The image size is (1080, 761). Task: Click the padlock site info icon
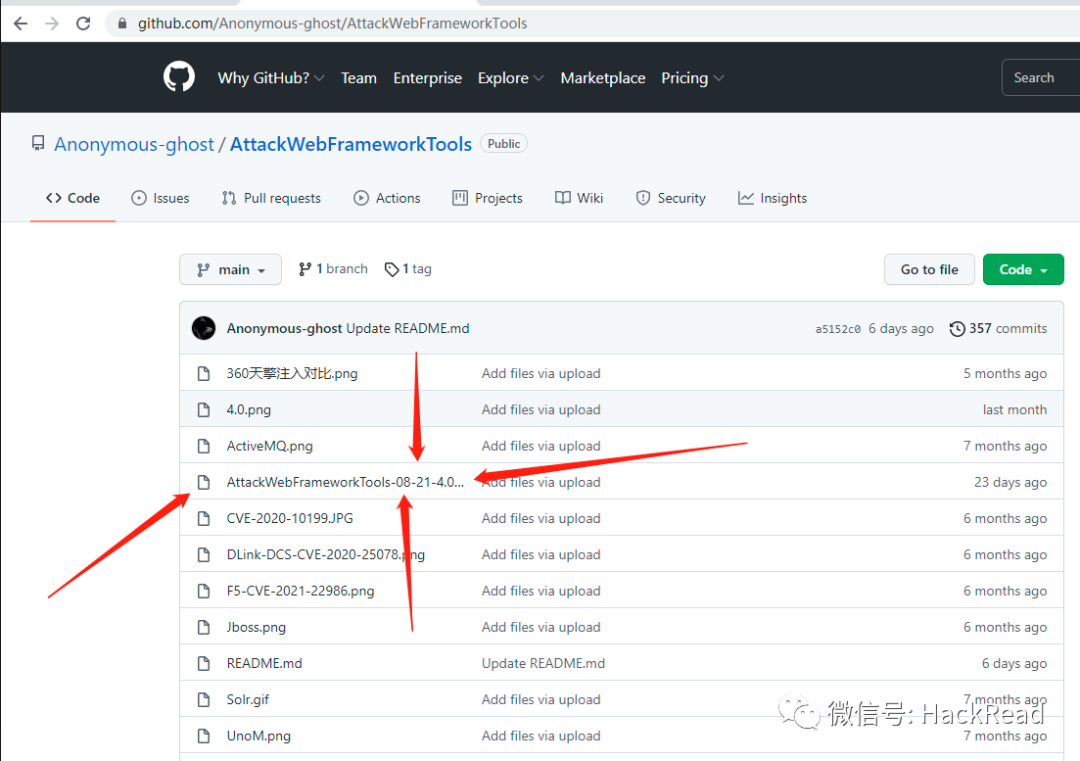pos(122,23)
